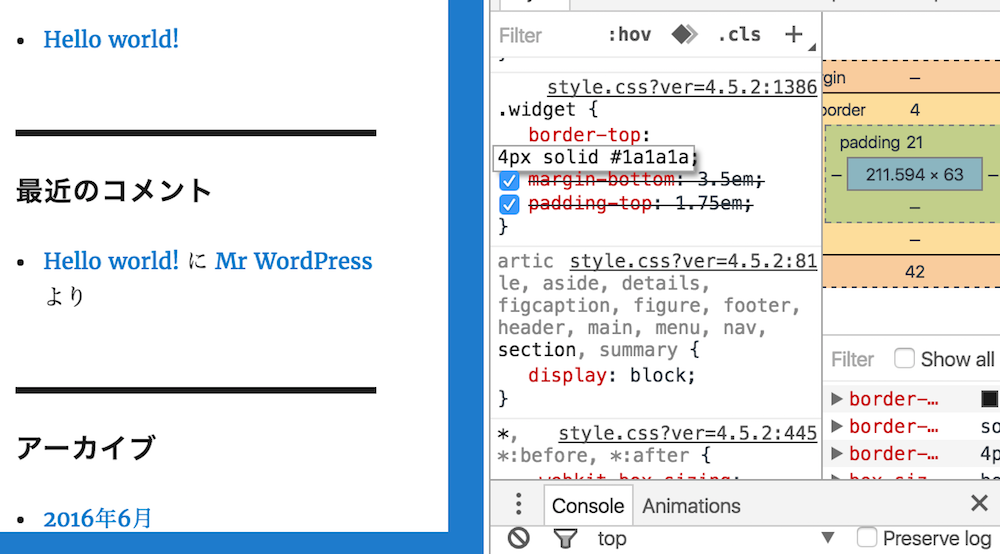Expand the first border- computed property
Image resolution: width=1000 pixels, height=554 pixels.
[x=837, y=399]
